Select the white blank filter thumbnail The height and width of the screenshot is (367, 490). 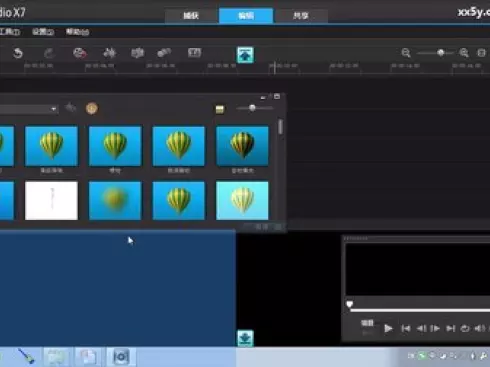point(51,200)
